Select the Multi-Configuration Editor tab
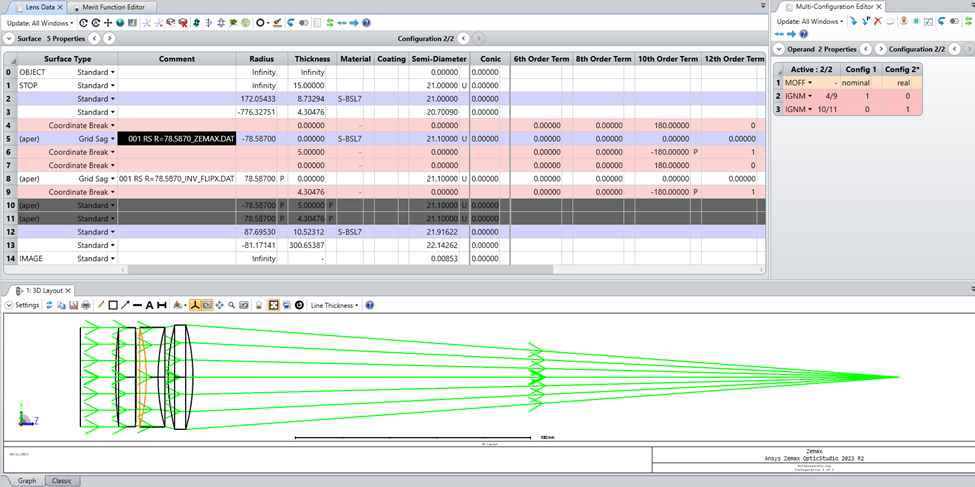The width and height of the screenshot is (975, 487). pyautogui.click(x=831, y=6)
